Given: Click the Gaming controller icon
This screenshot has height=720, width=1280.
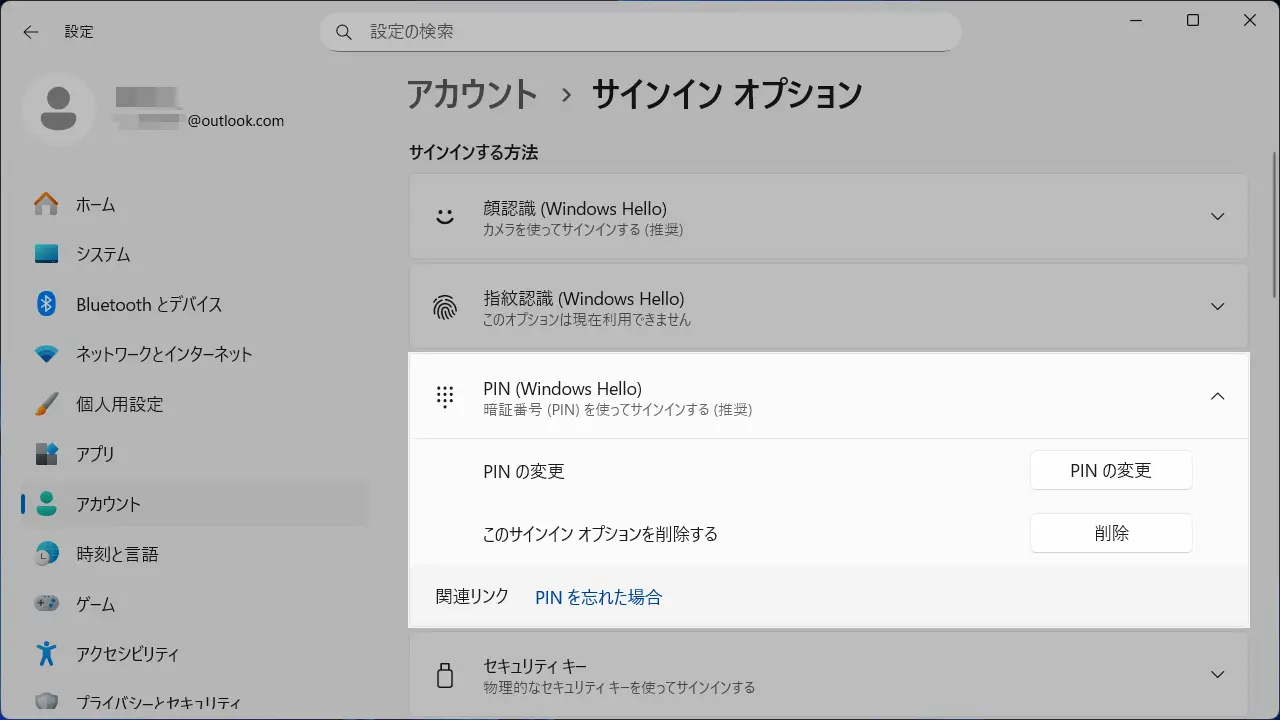Looking at the screenshot, I should click(x=46, y=604).
